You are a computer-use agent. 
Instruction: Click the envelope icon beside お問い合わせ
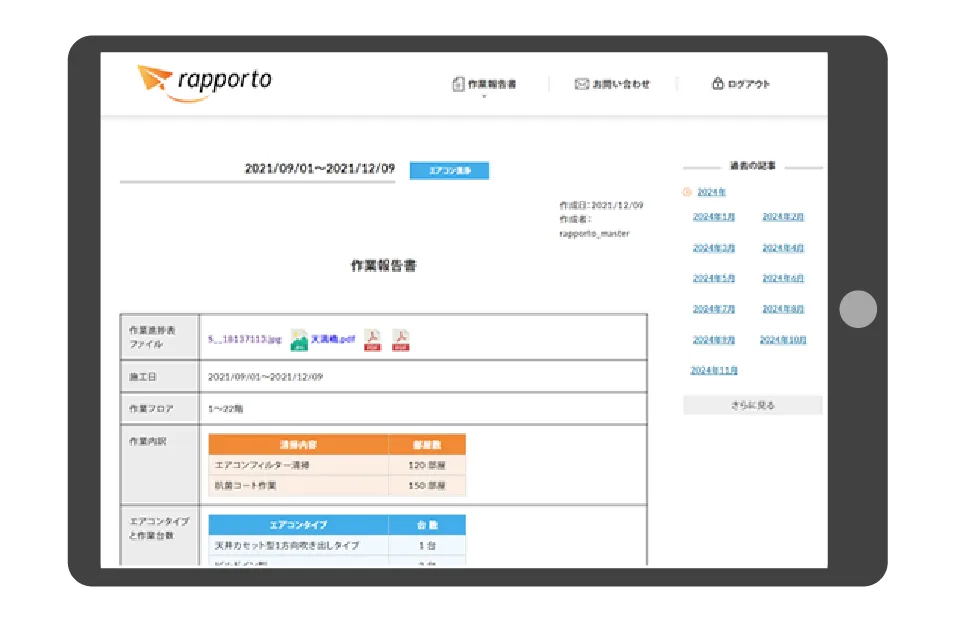583,84
